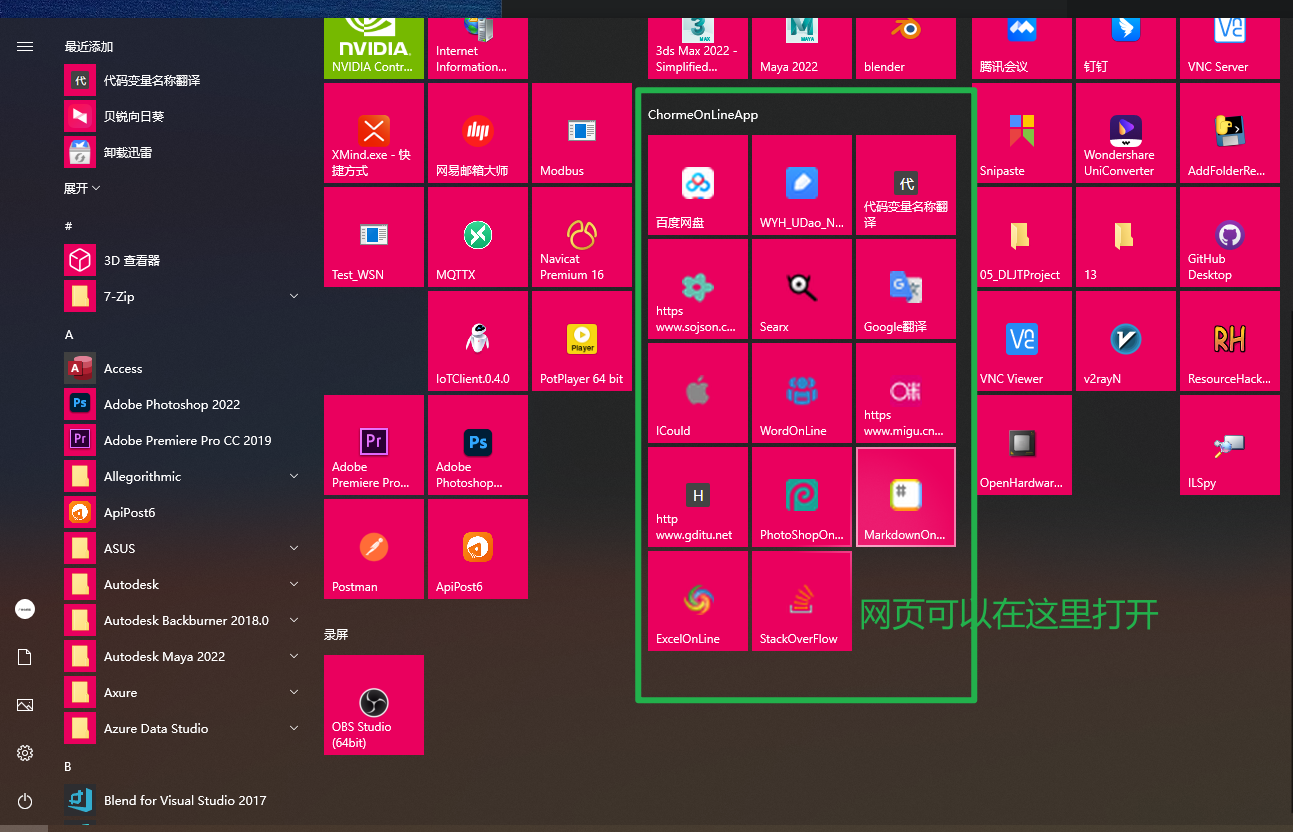Open the Google翻译 tile
This screenshot has height=832, width=1293.
click(906, 289)
